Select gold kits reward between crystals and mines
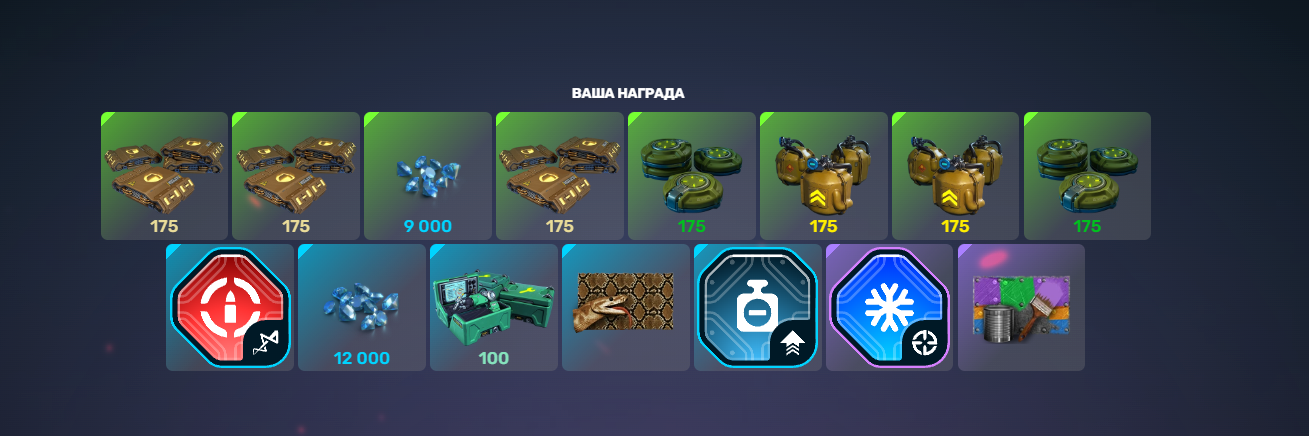The image size is (1309, 436). coord(560,176)
